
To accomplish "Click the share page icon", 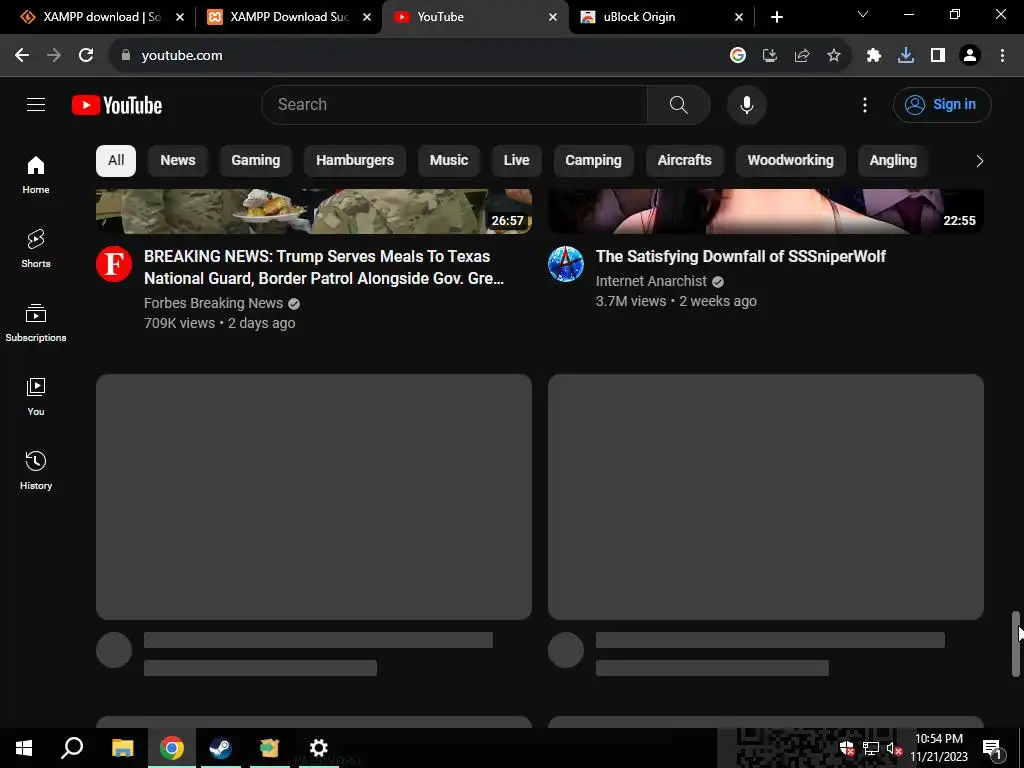I will 802,56.
